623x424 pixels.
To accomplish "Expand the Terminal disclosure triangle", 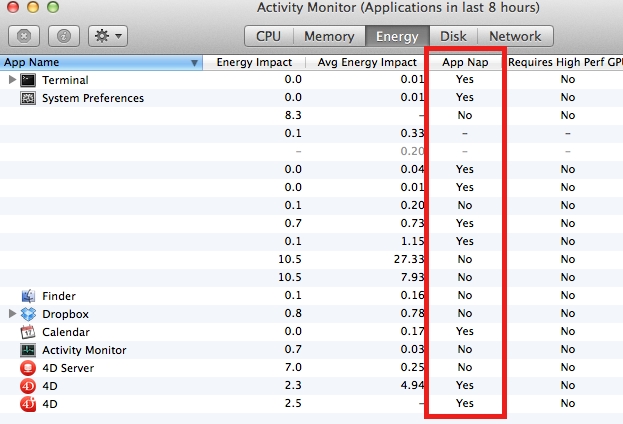I will click(12, 80).
